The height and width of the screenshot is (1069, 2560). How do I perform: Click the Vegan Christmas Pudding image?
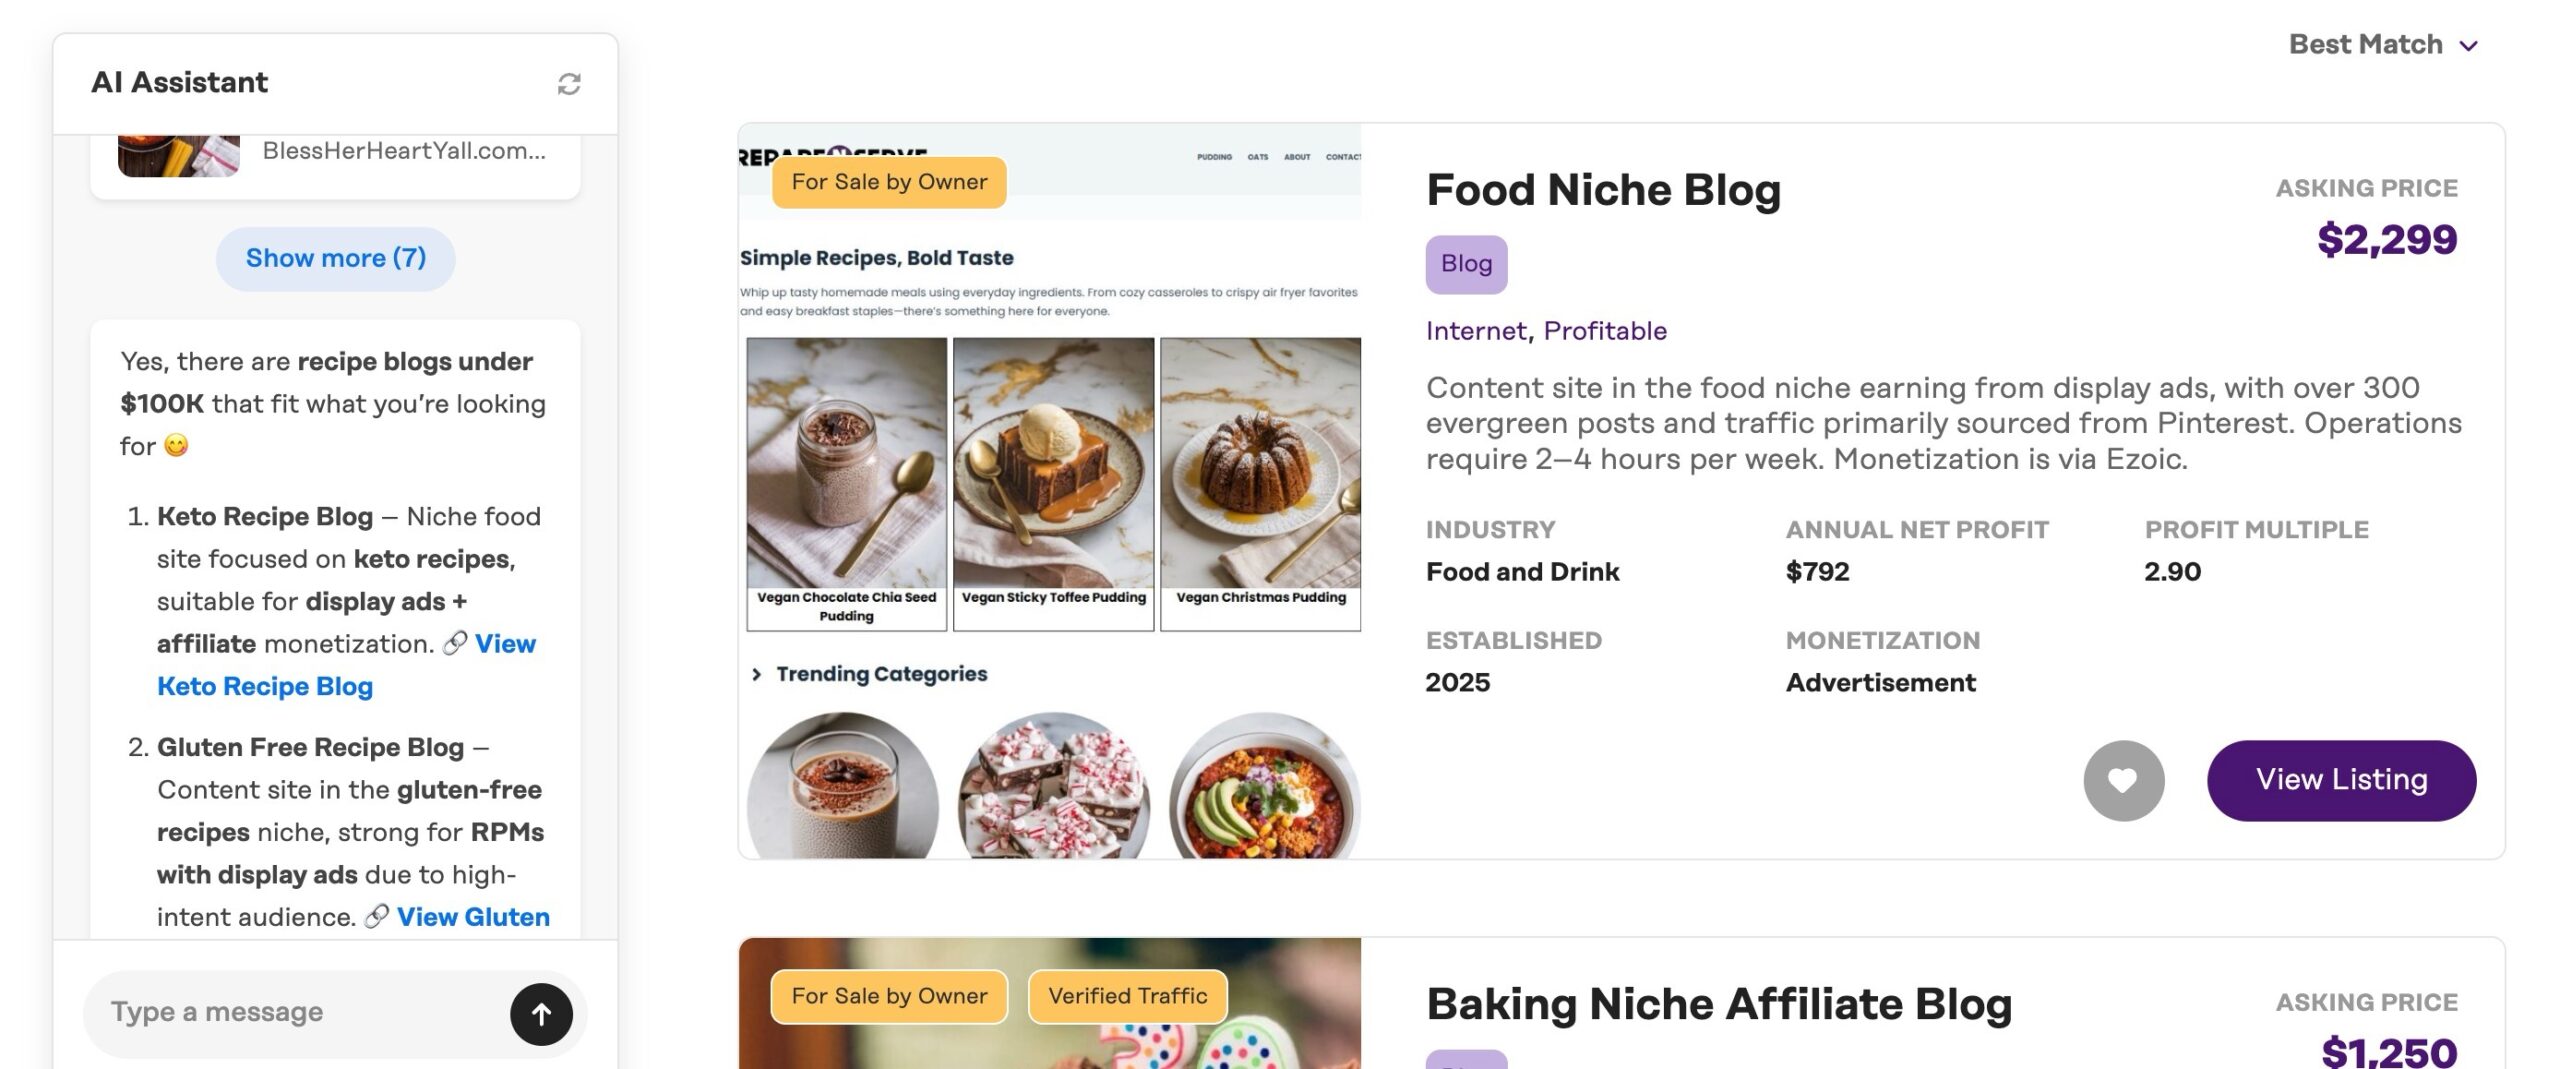pos(1260,463)
